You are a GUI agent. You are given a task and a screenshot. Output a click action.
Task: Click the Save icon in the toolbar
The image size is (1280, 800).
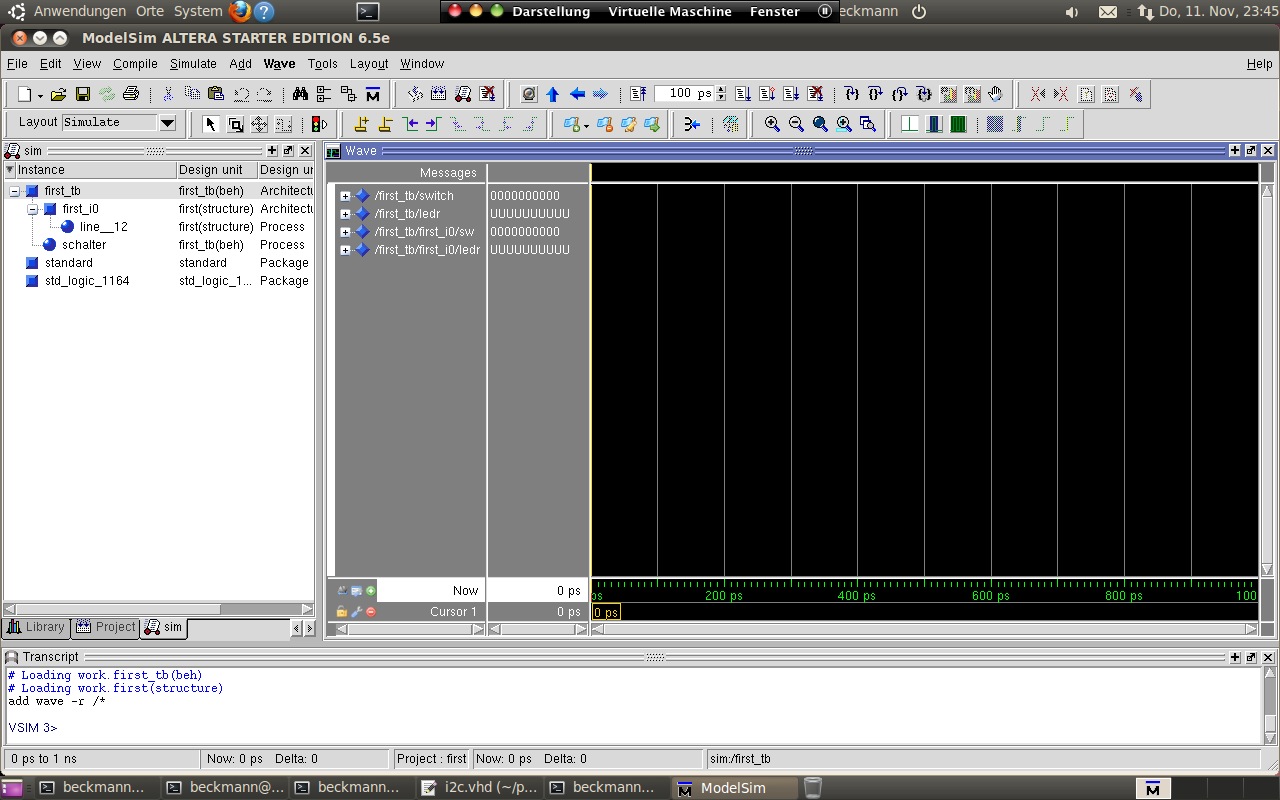83,94
